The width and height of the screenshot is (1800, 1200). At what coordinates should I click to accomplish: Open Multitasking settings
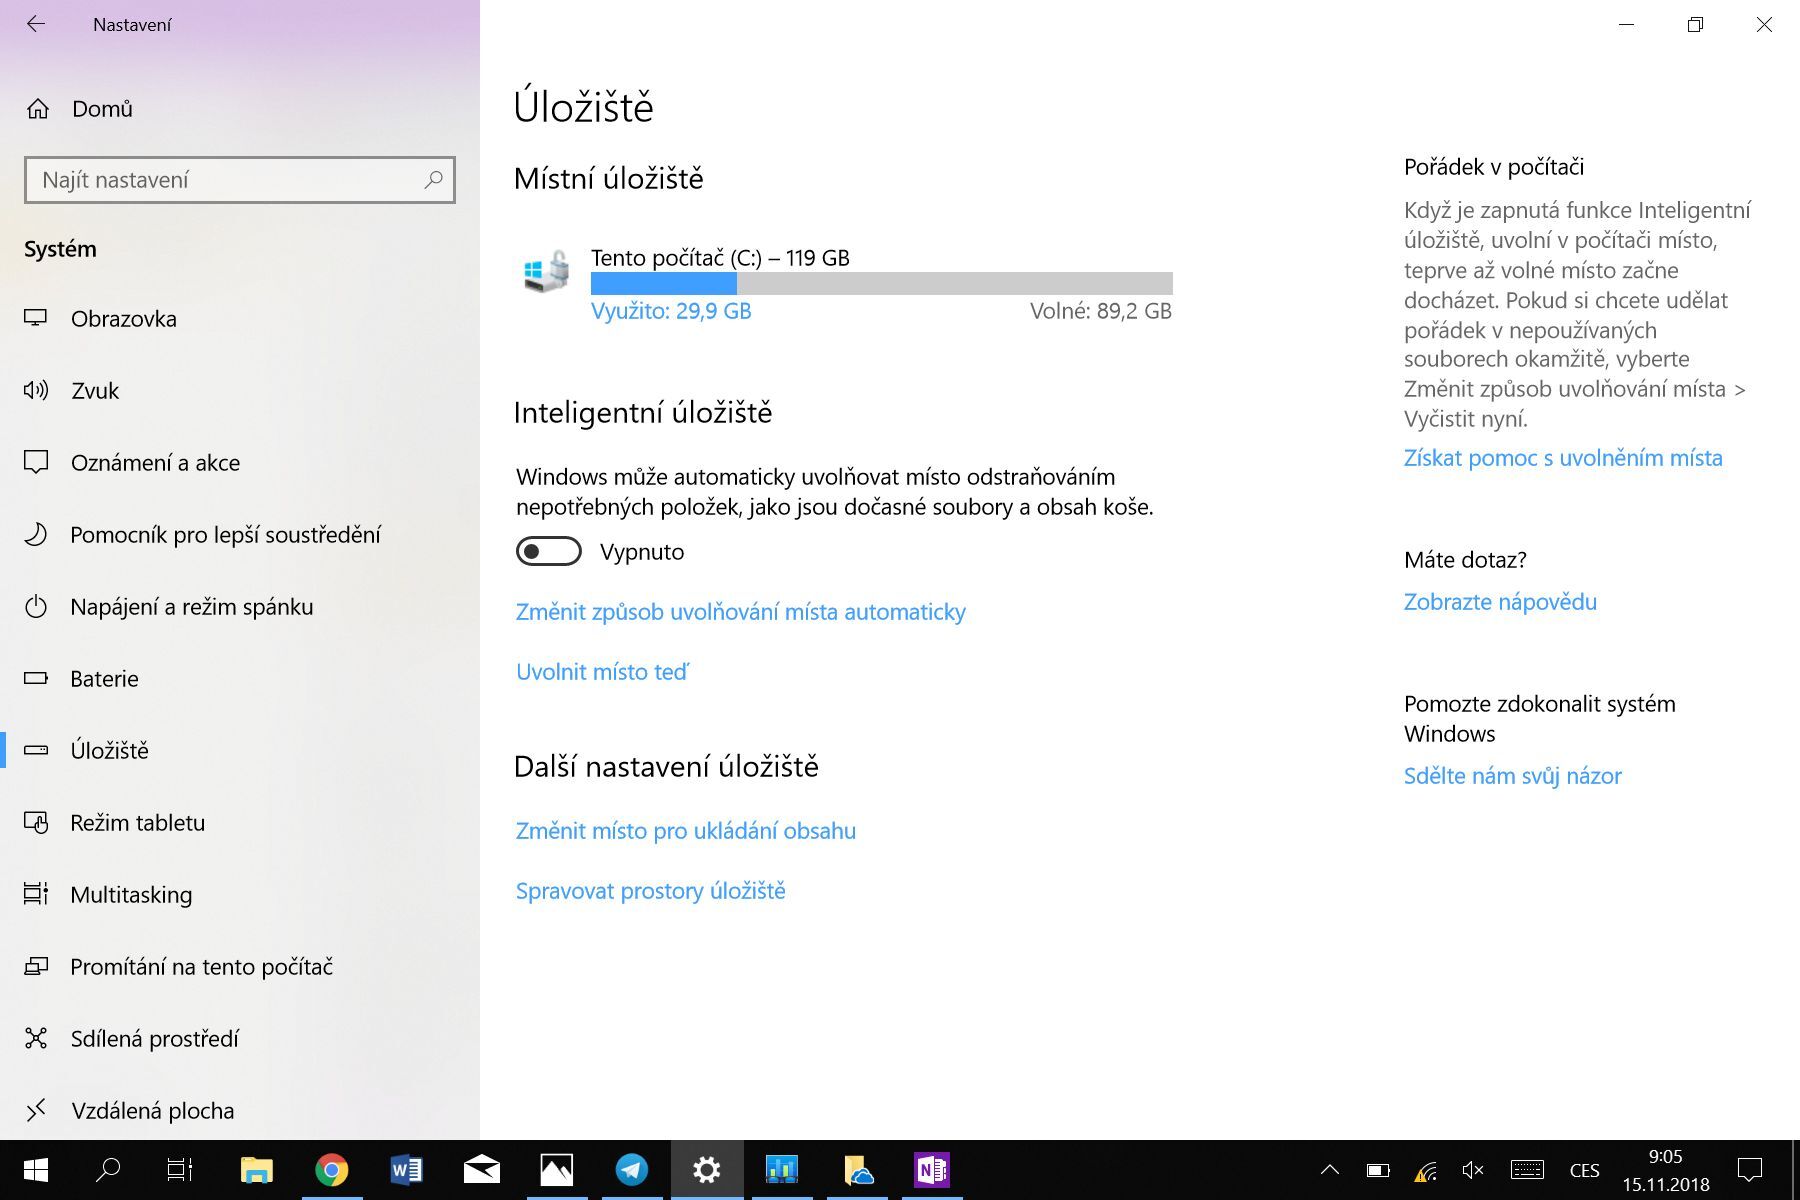[130, 894]
